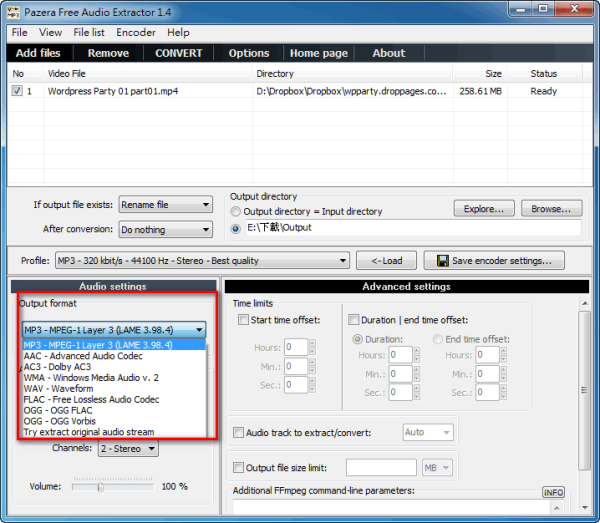The width and height of the screenshot is (600, 523).
Task: Click End time offset Hours field
Action: coord(488,355)
